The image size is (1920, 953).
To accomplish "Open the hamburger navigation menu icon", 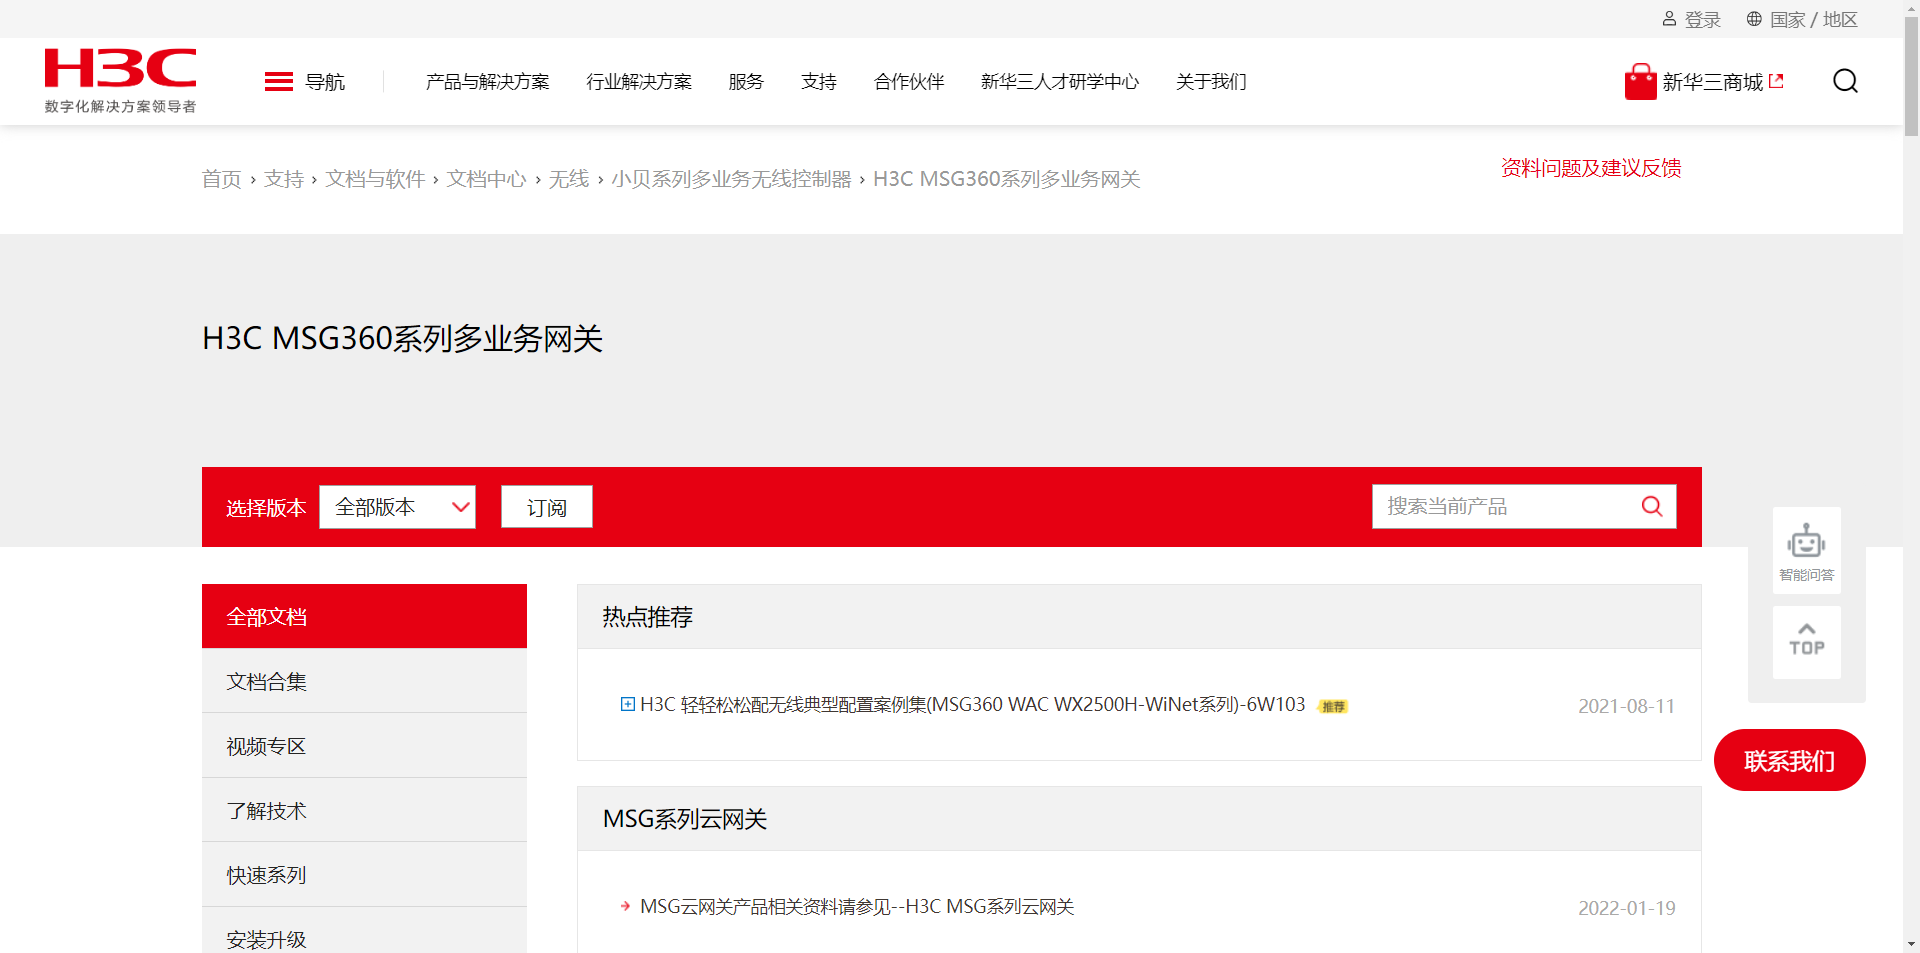I will 279,82.
